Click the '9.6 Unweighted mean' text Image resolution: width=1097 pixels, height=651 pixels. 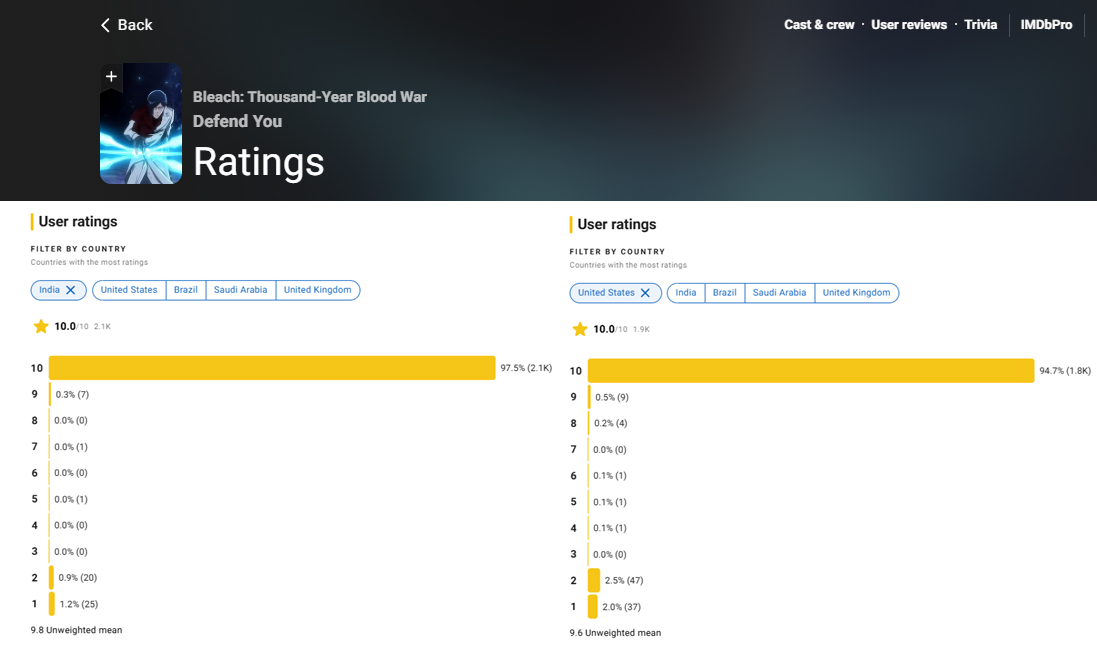(615, 633)
